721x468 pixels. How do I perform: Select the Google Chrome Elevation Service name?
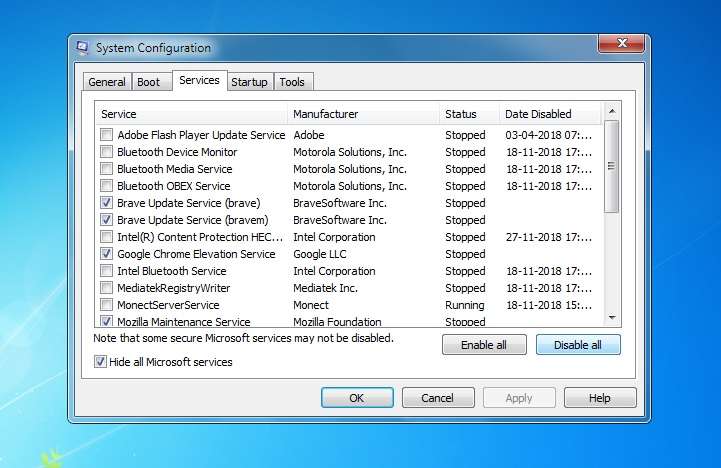click(196, 254)
